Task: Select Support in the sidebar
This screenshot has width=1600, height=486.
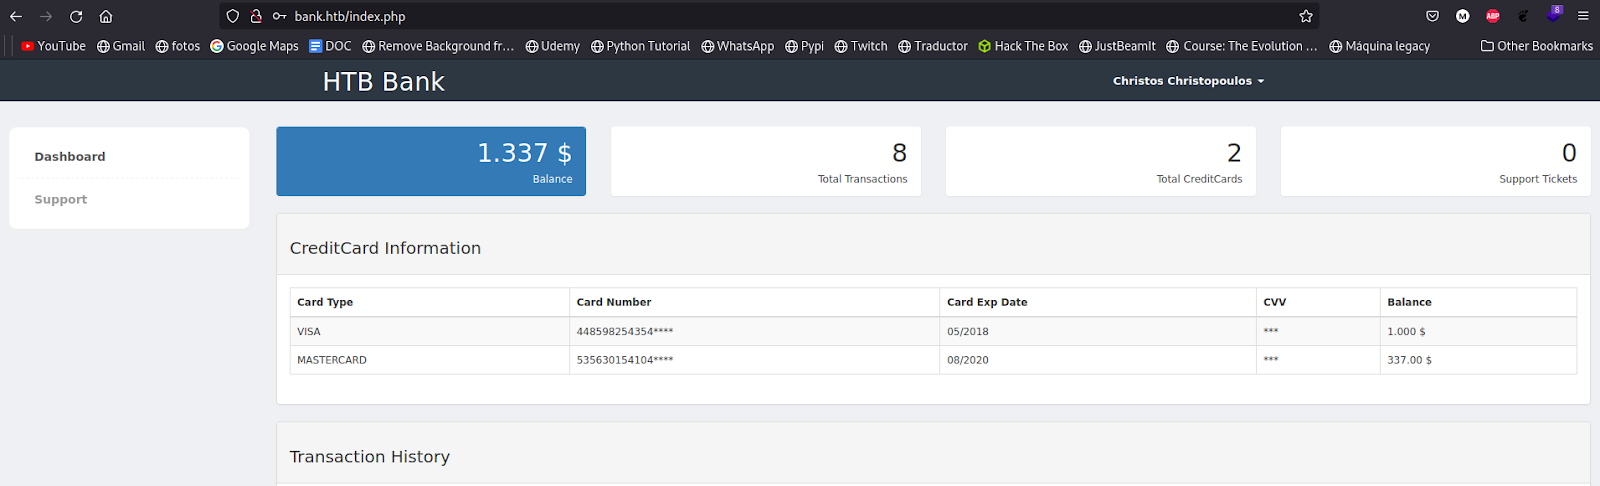Action: [61, 200]
